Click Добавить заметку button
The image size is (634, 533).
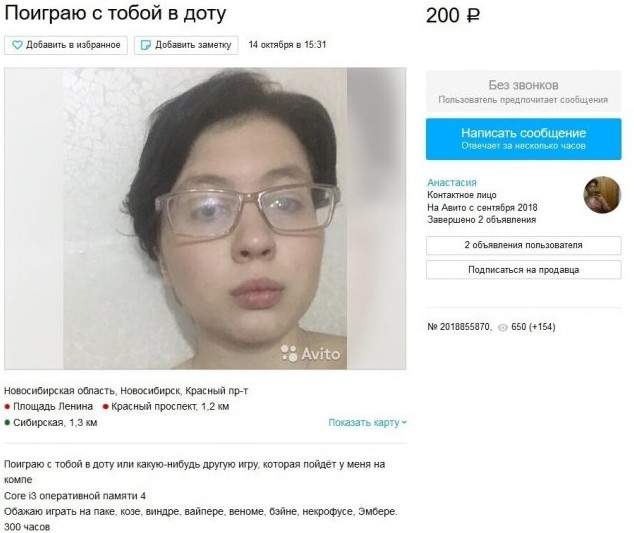[x=186, y=45]
